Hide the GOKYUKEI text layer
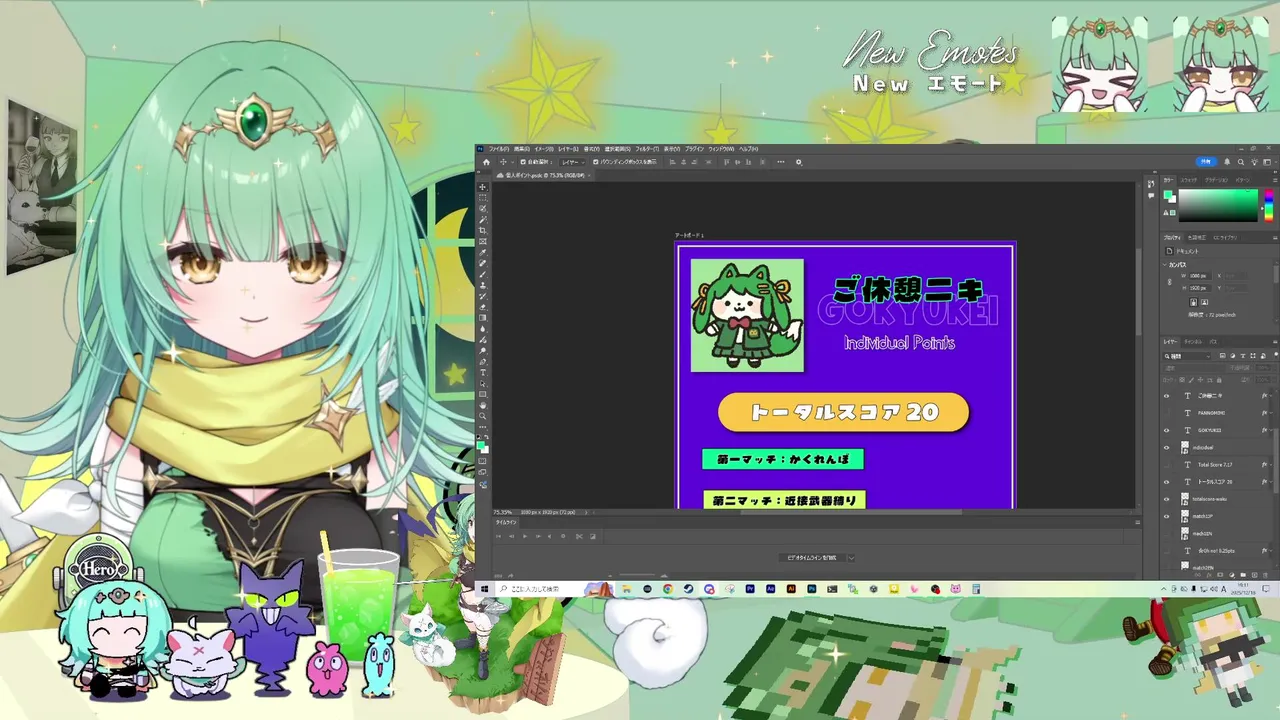Viewport: 1280px width, 720px height. pos(1166,430)
